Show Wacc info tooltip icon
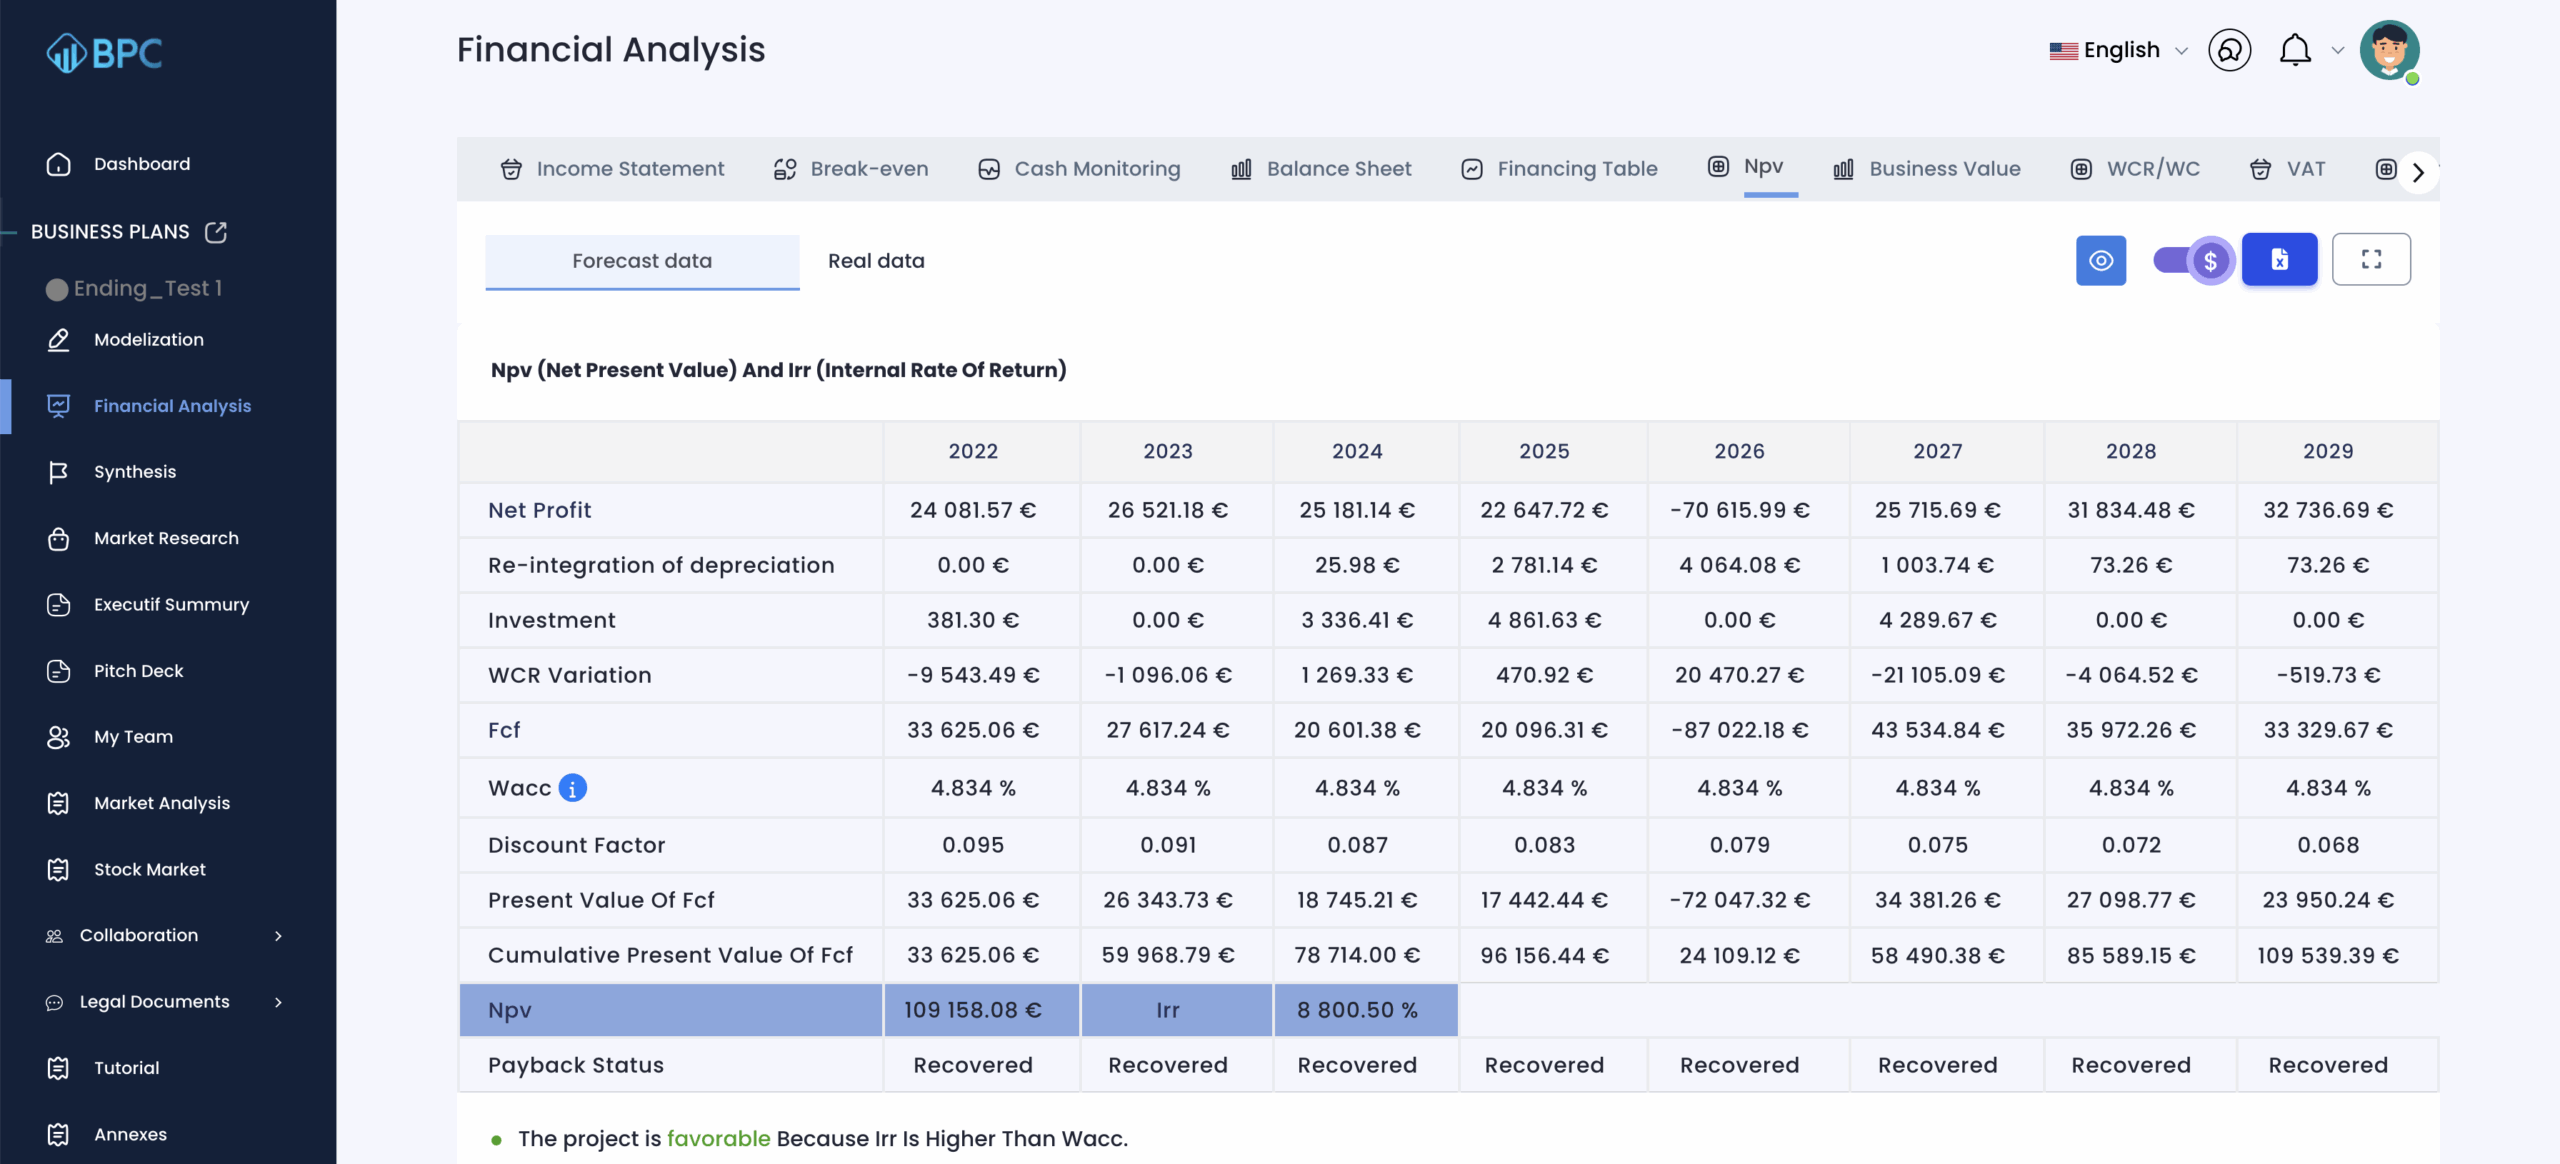 pos(572,788)
